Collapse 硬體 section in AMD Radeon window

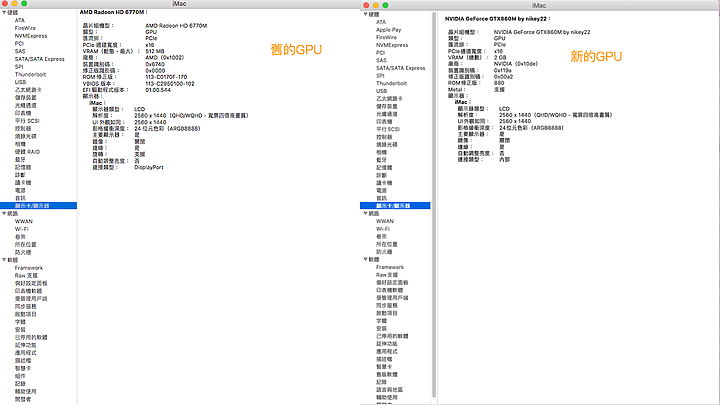(x=4, y=12)
